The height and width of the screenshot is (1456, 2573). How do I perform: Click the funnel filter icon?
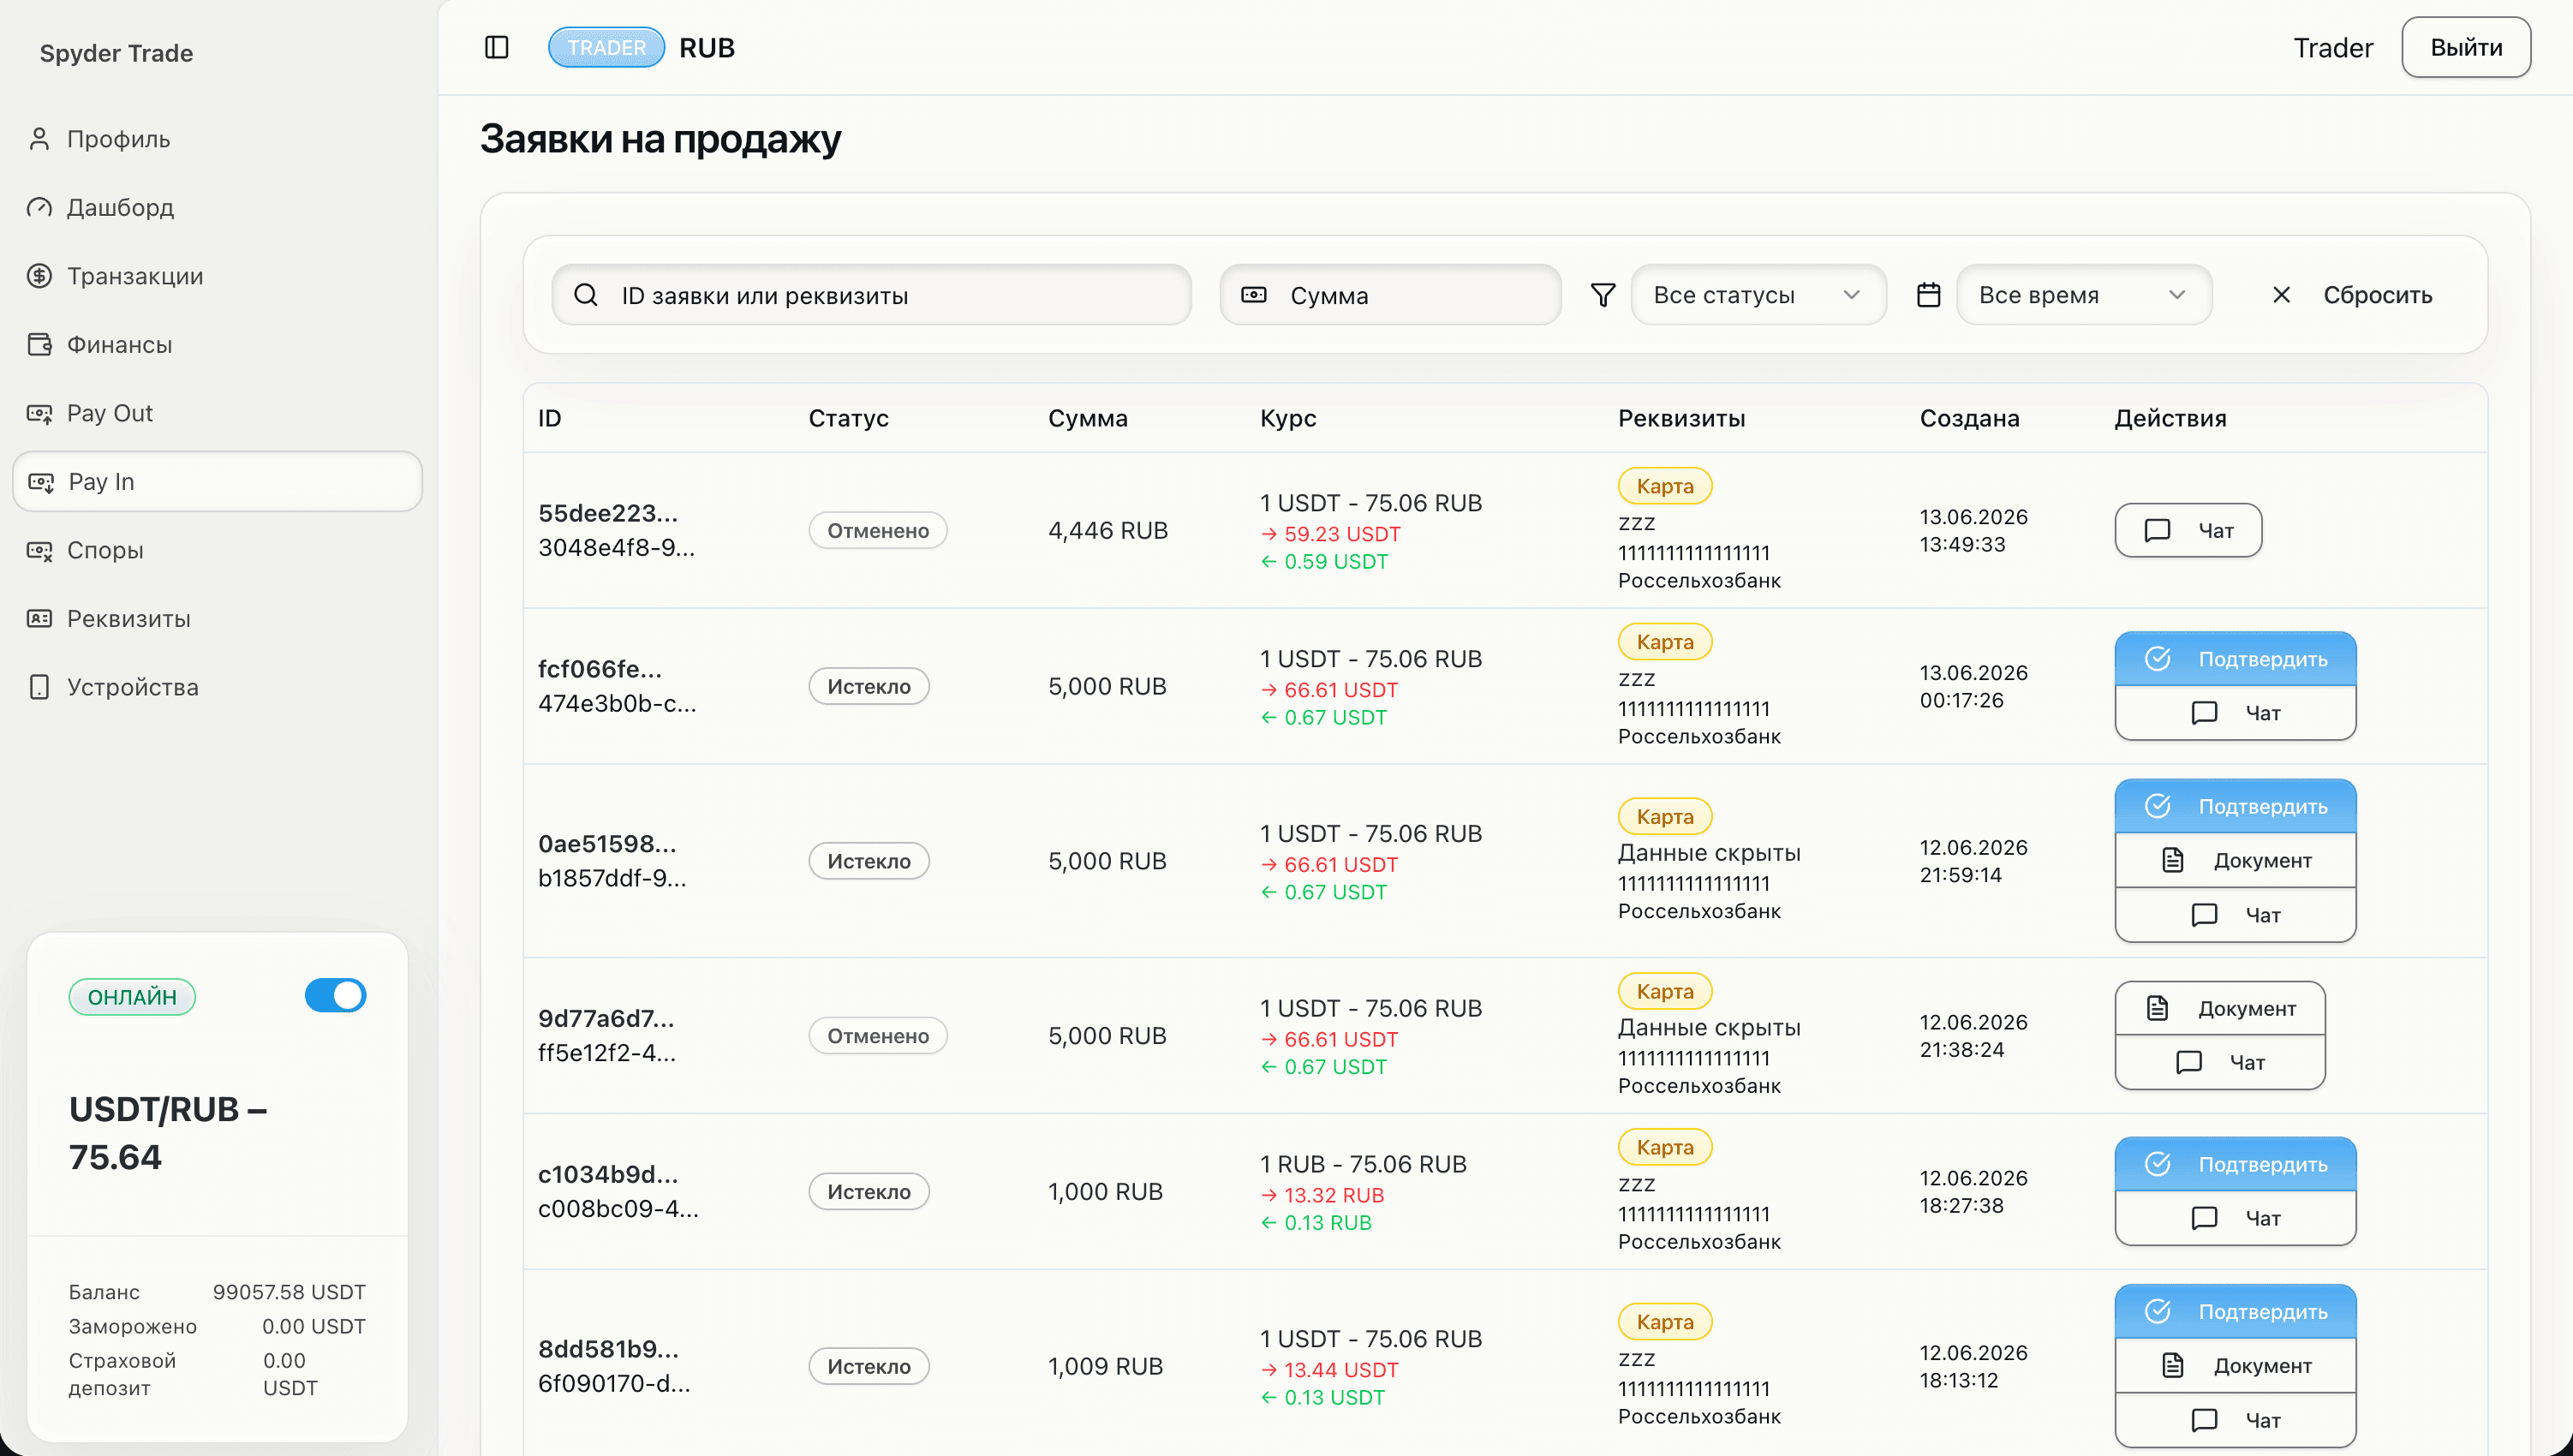click(x=1603, y=295)
